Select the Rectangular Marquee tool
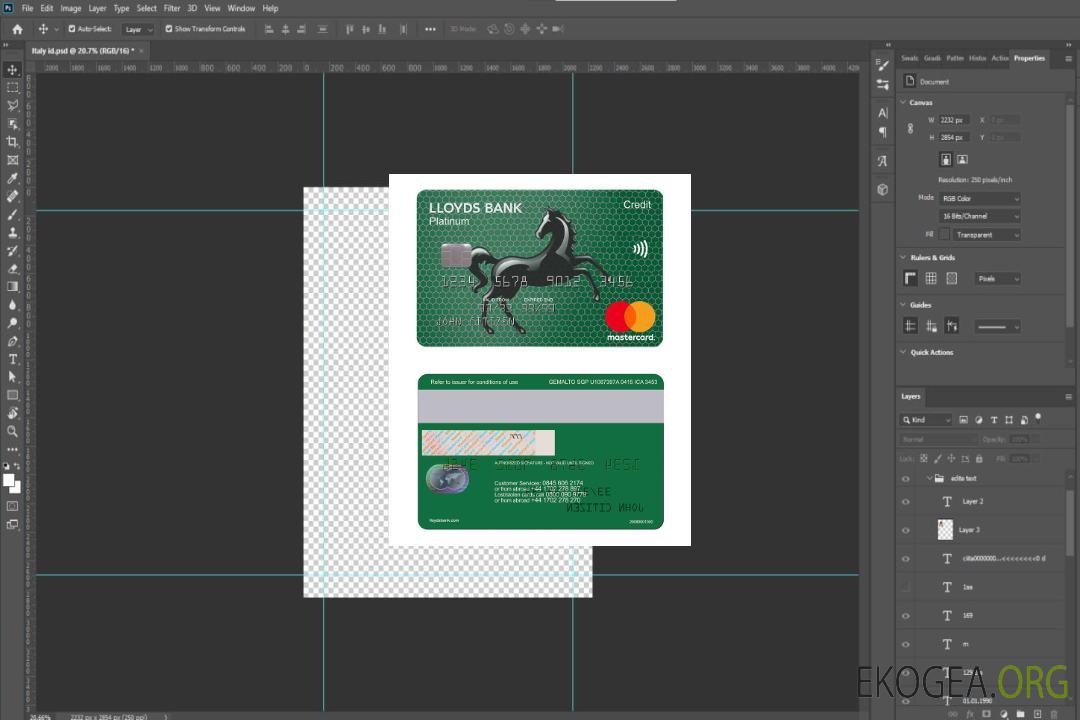The height and width of the screenshot is (720, 1080). (12, 88)
